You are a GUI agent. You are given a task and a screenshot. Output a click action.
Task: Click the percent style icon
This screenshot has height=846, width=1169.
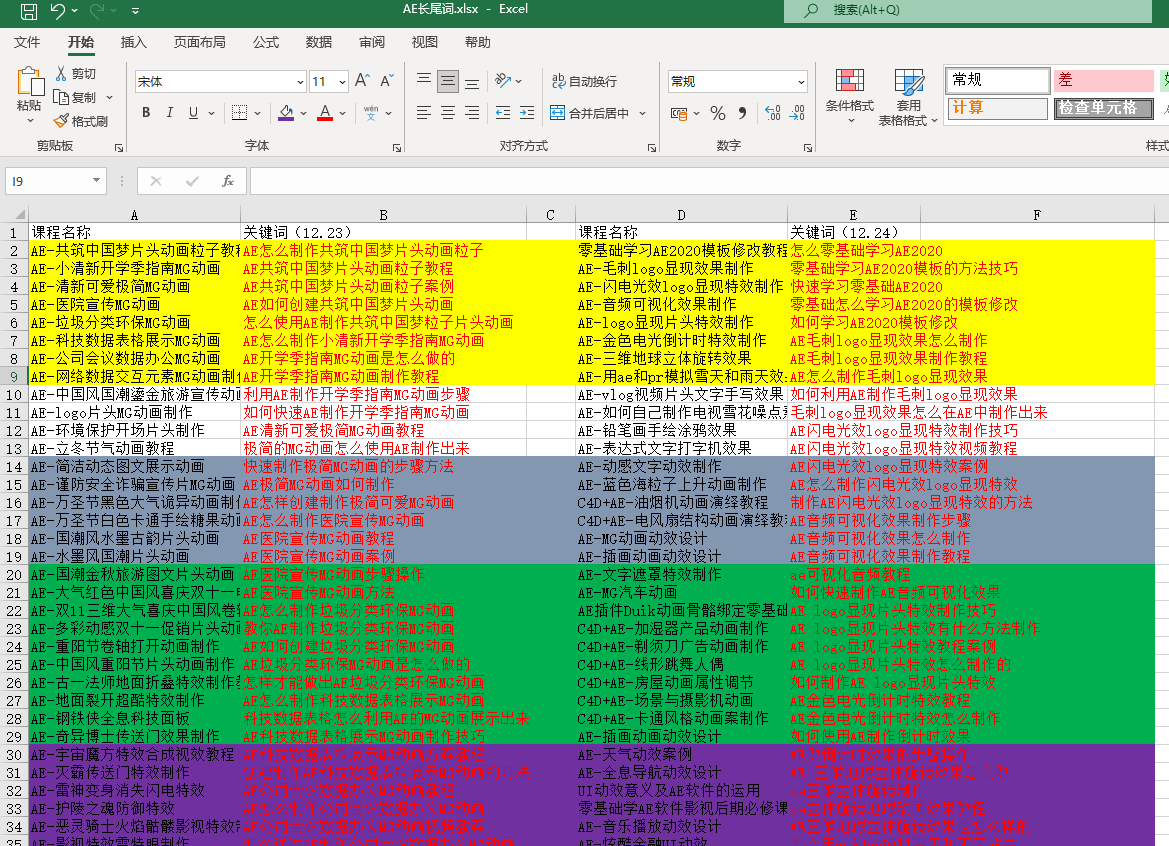[x=718, y=113]
